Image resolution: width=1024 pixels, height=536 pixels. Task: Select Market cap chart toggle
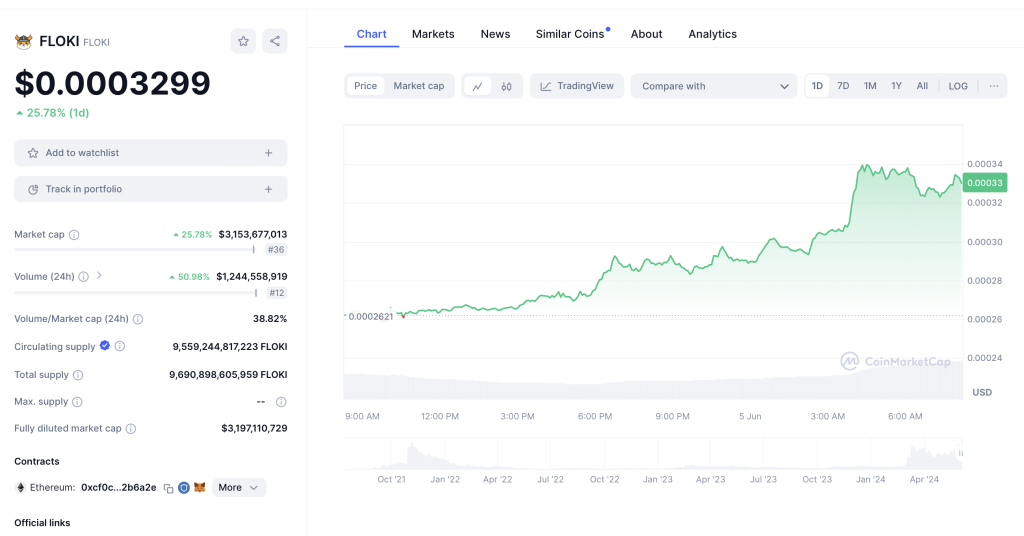pos(419,86)
